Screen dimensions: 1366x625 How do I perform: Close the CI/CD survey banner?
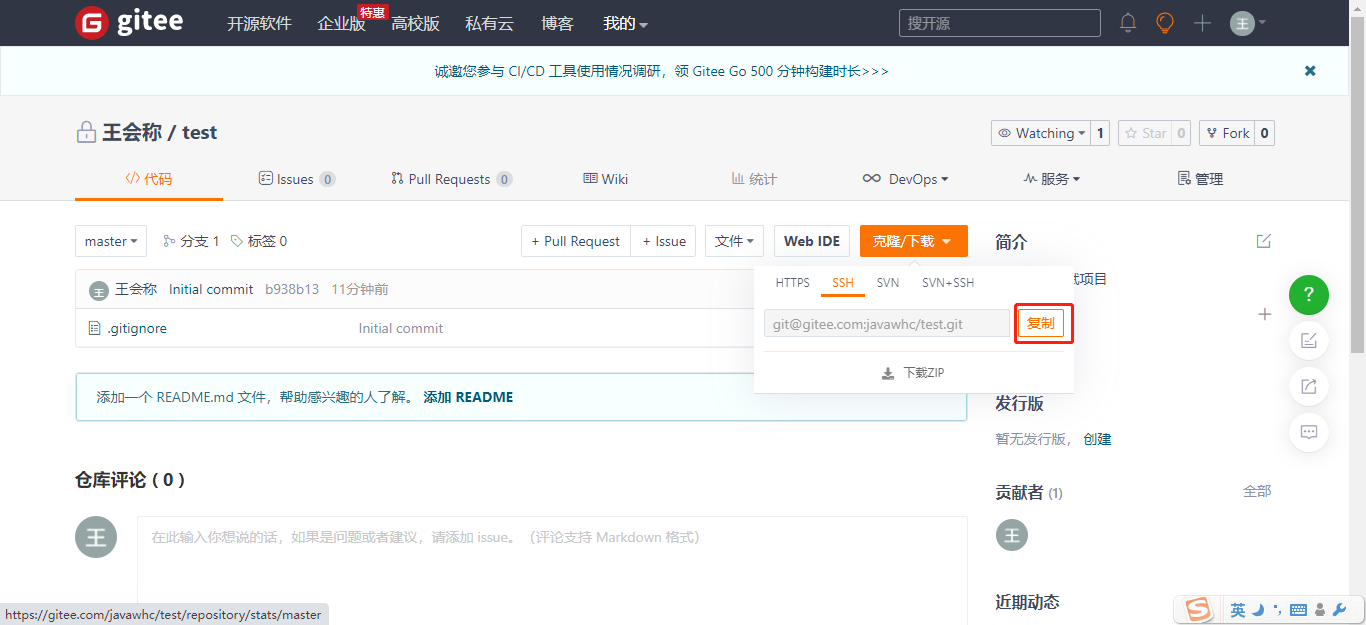point(1310,71)
